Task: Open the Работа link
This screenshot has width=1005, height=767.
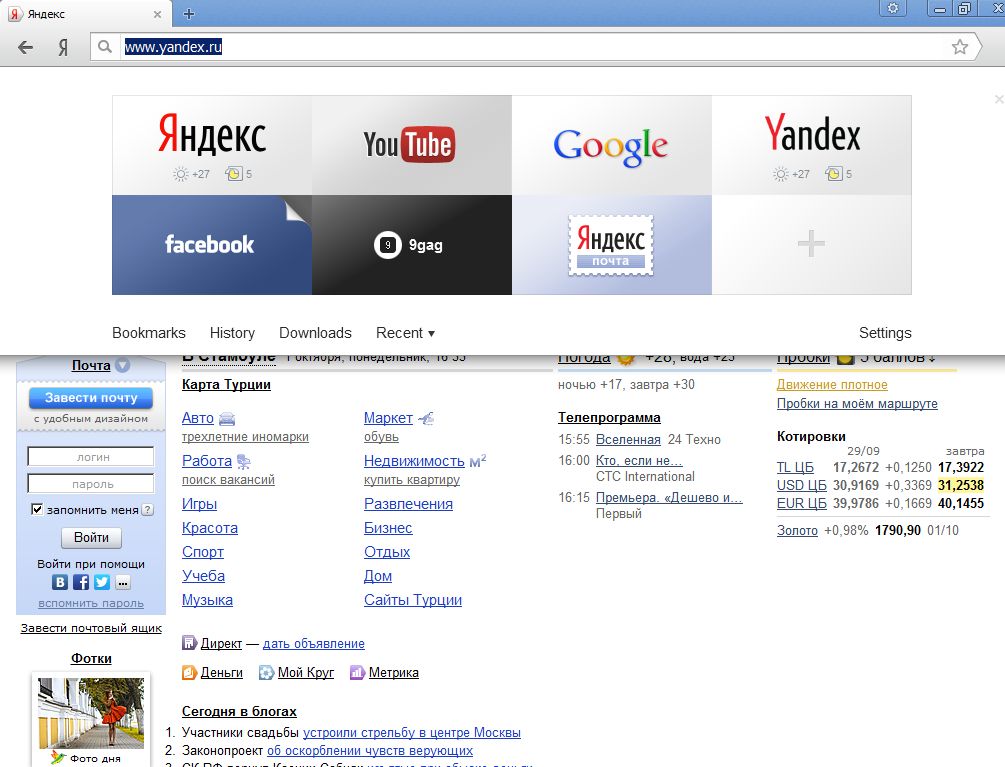Action: point(206,461)
